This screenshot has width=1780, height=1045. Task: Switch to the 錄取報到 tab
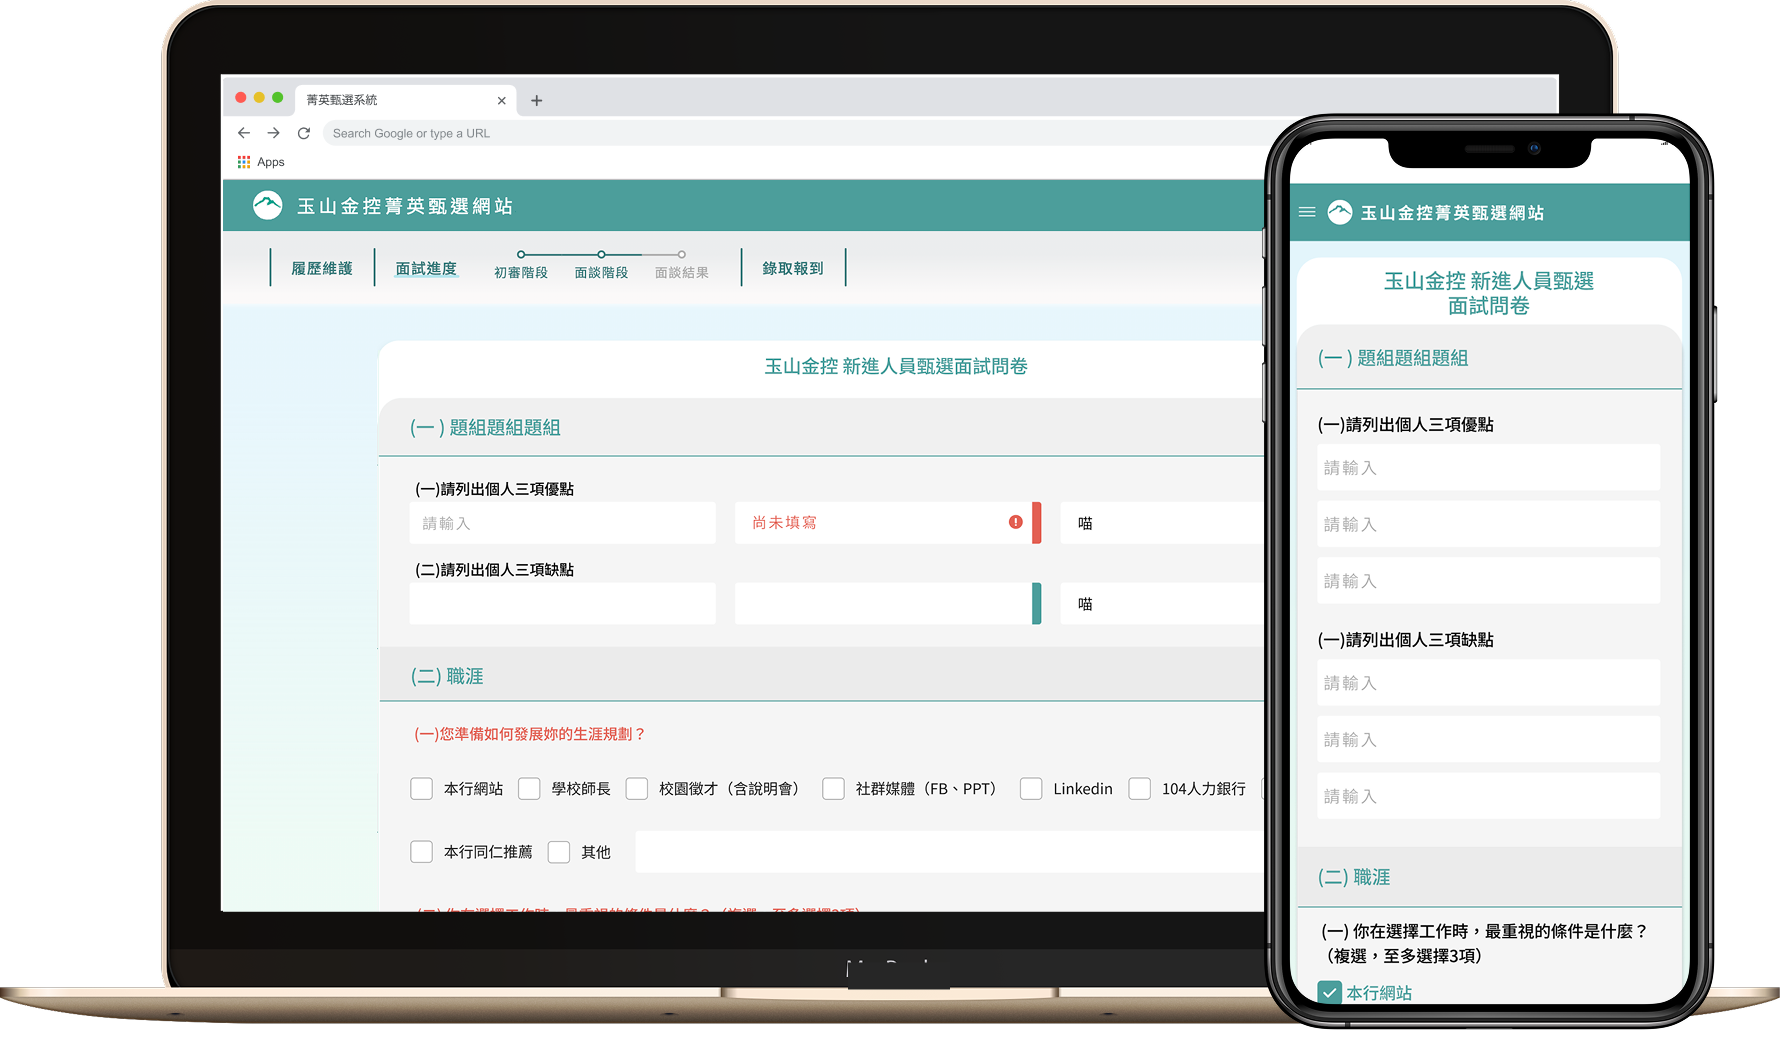point(793,268)
